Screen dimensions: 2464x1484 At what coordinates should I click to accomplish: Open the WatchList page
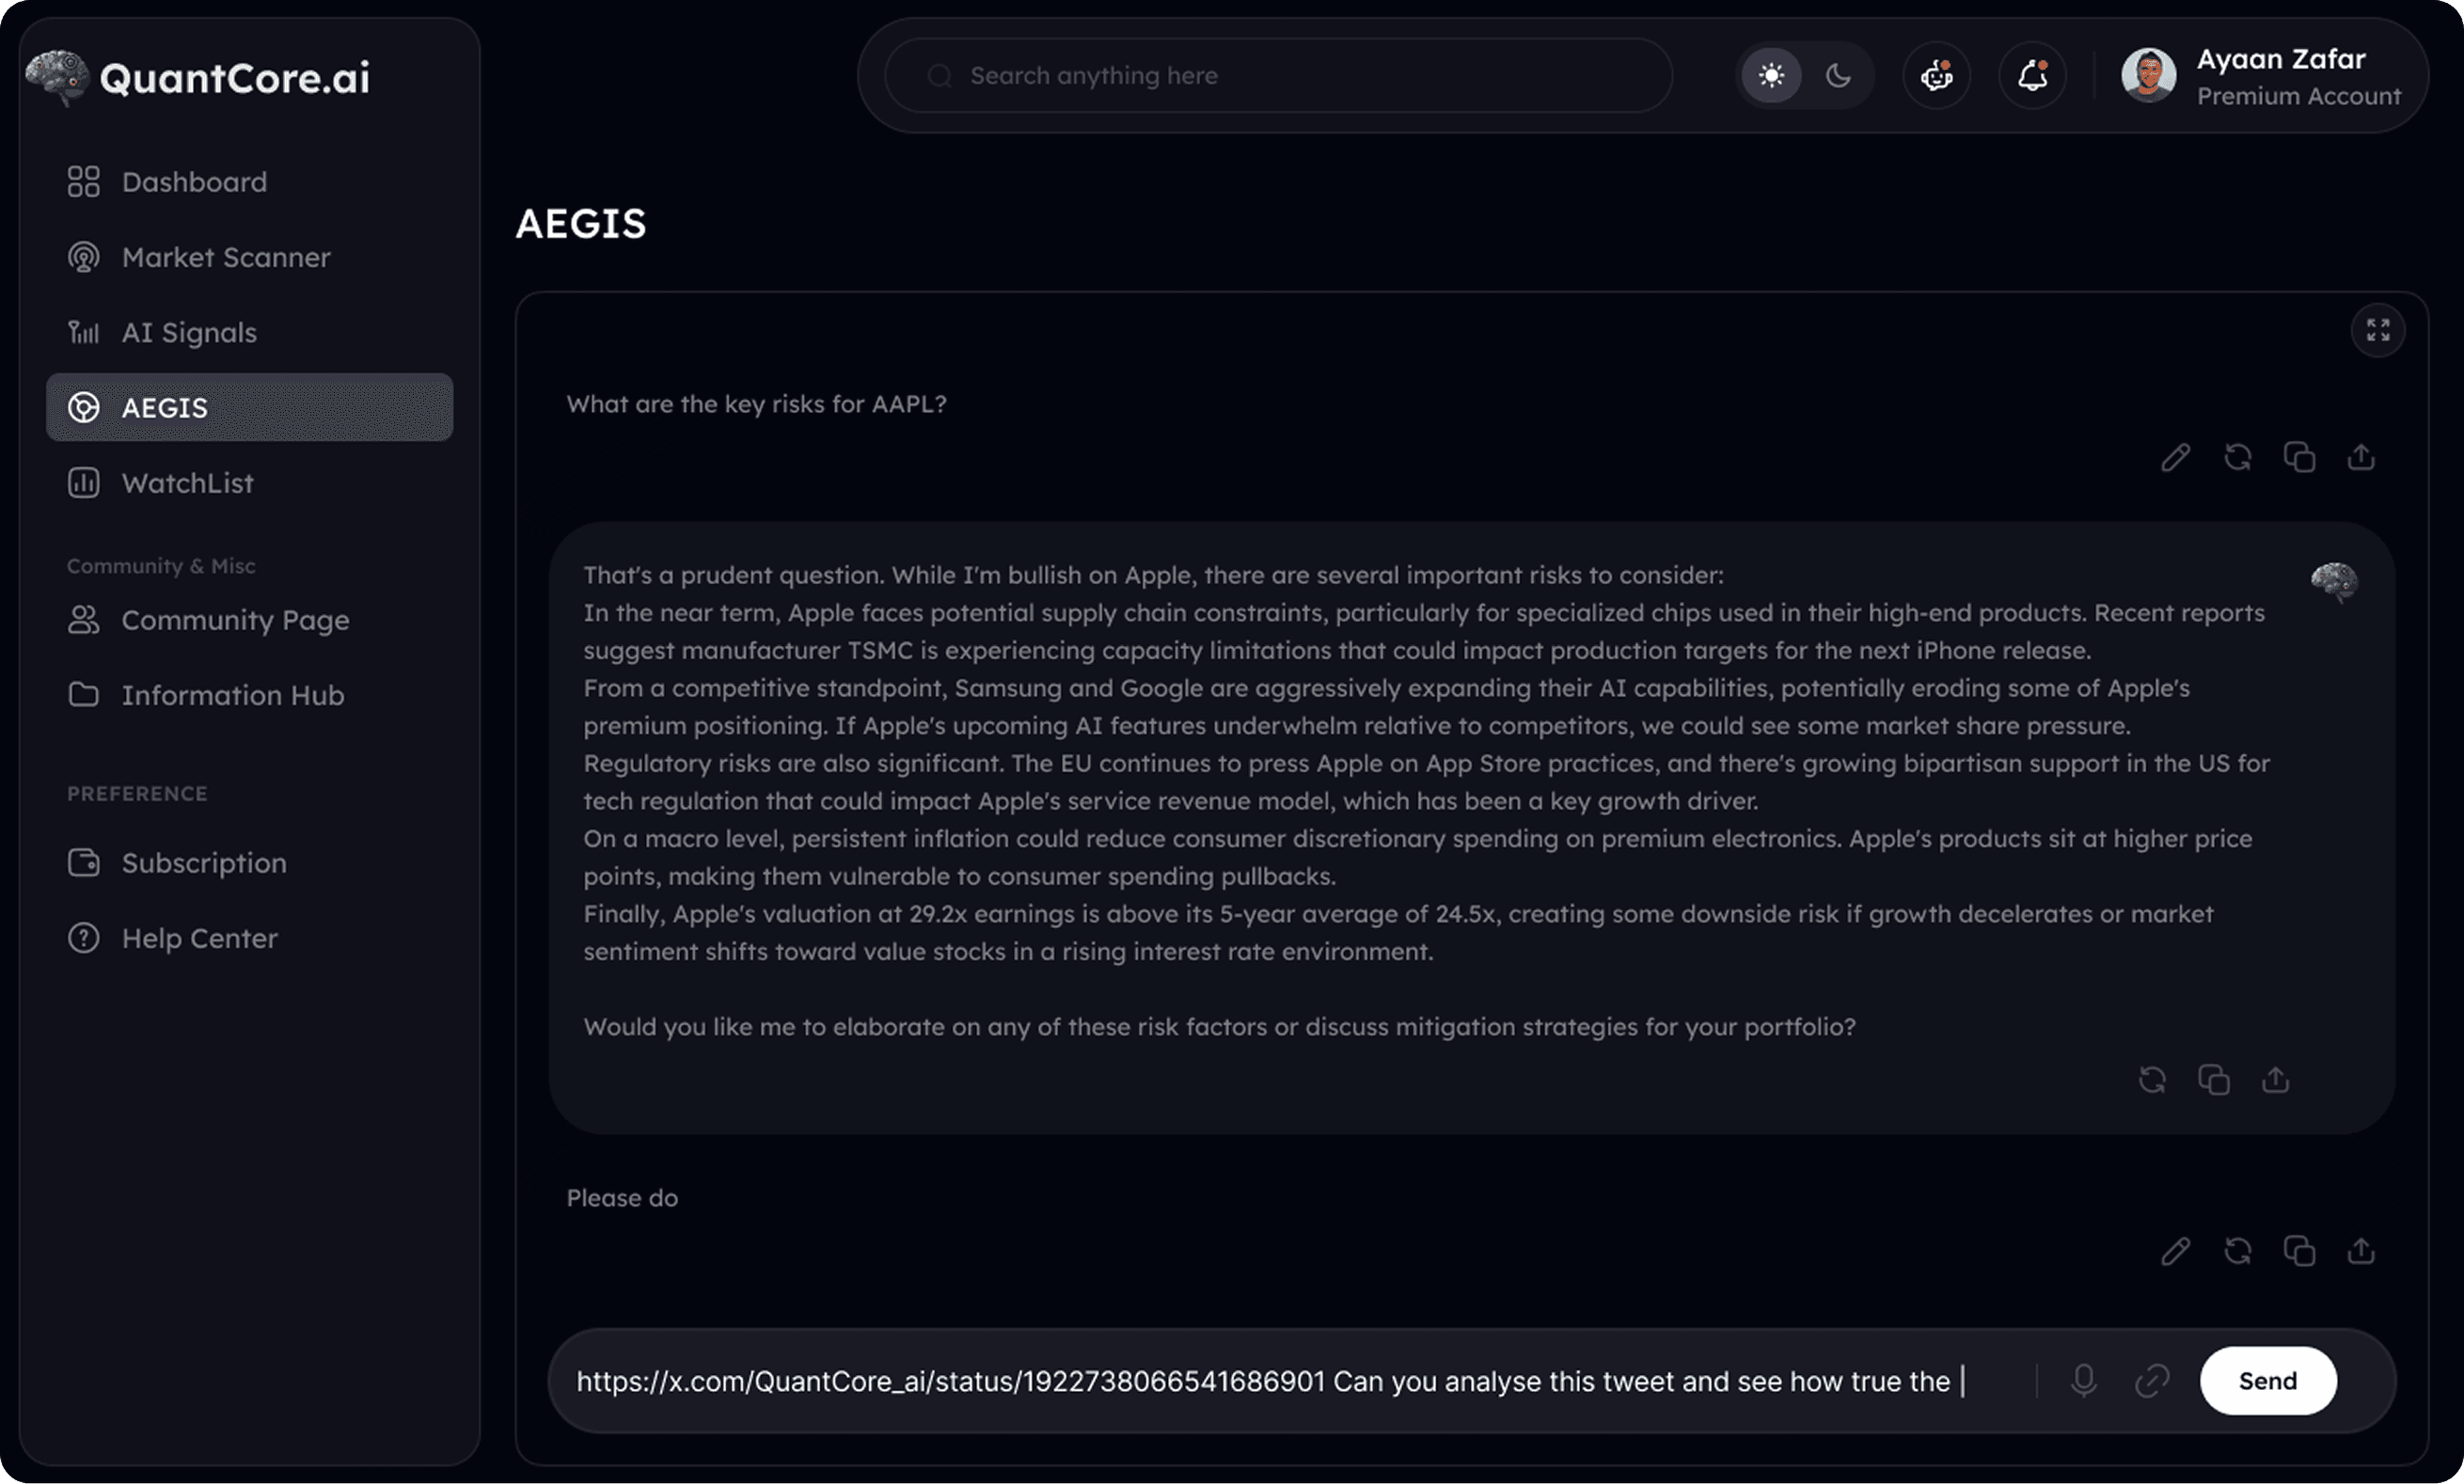point(187,484)
